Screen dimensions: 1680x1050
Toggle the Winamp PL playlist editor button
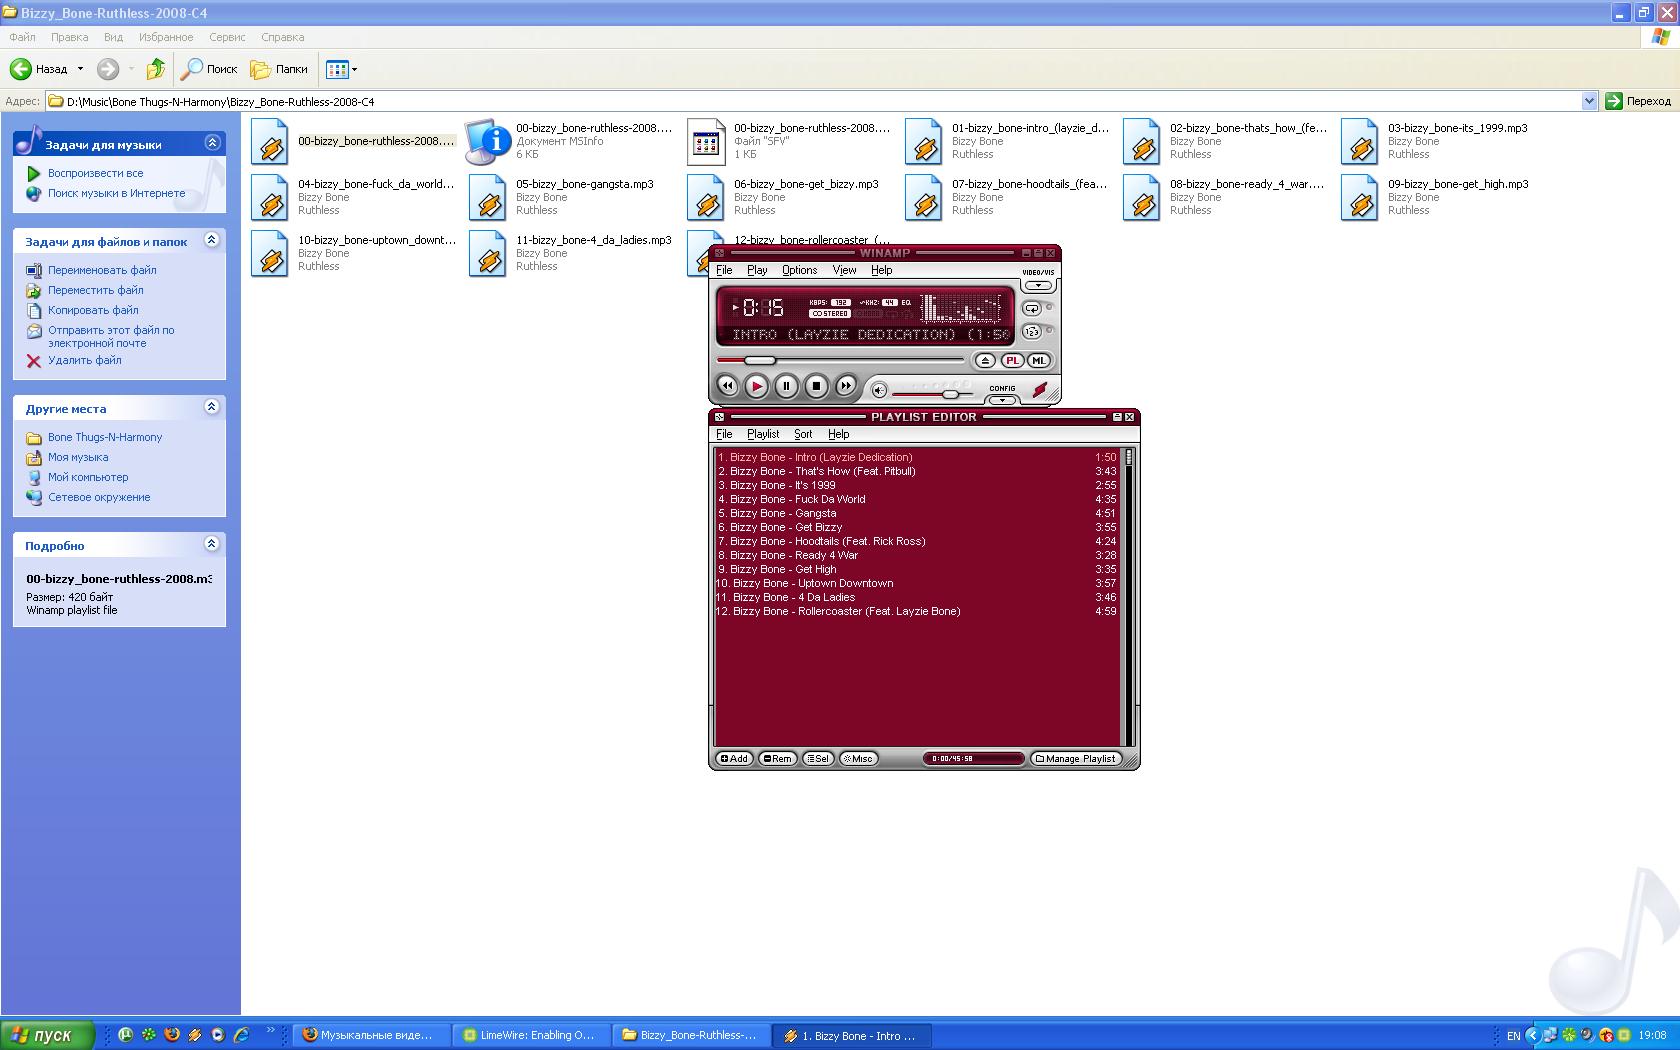(1012, 360)
